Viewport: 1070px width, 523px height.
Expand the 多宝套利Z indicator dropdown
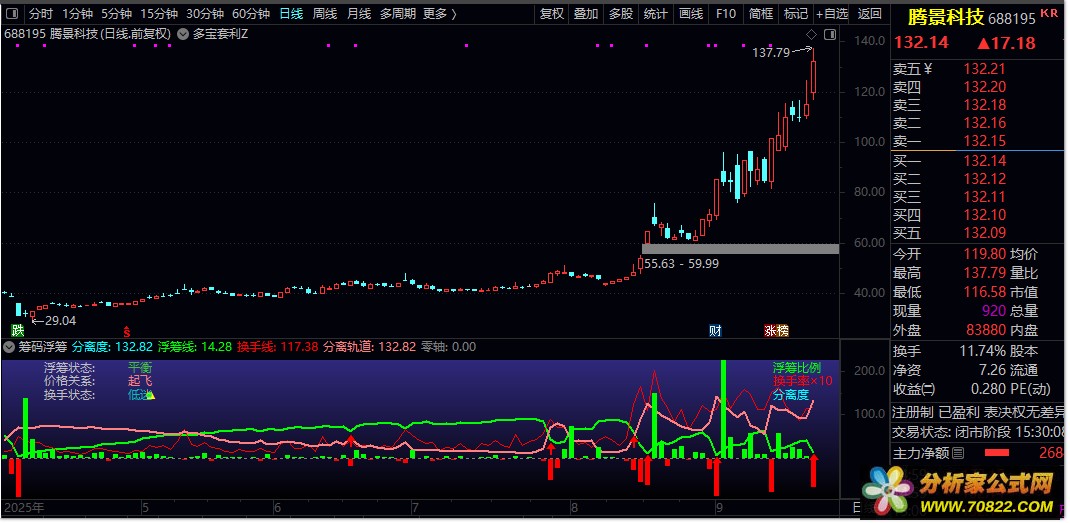tap(183, 33)
